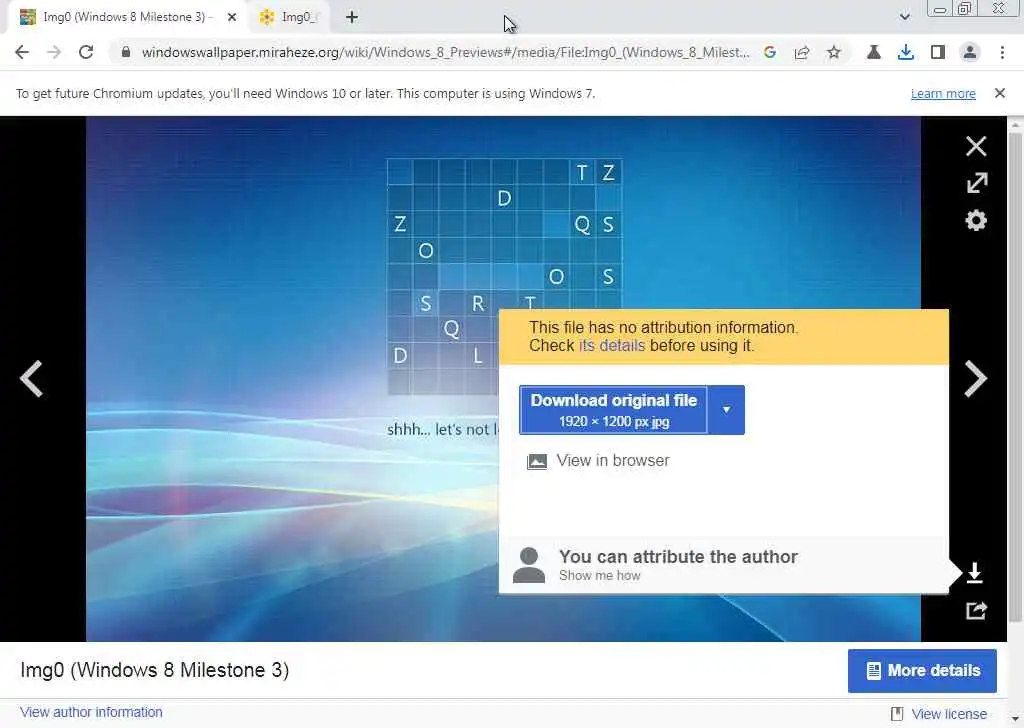Click View in browser link
Image resolution: width=1024 pixels, height=728 pixels.
click(x=613, y=460)
